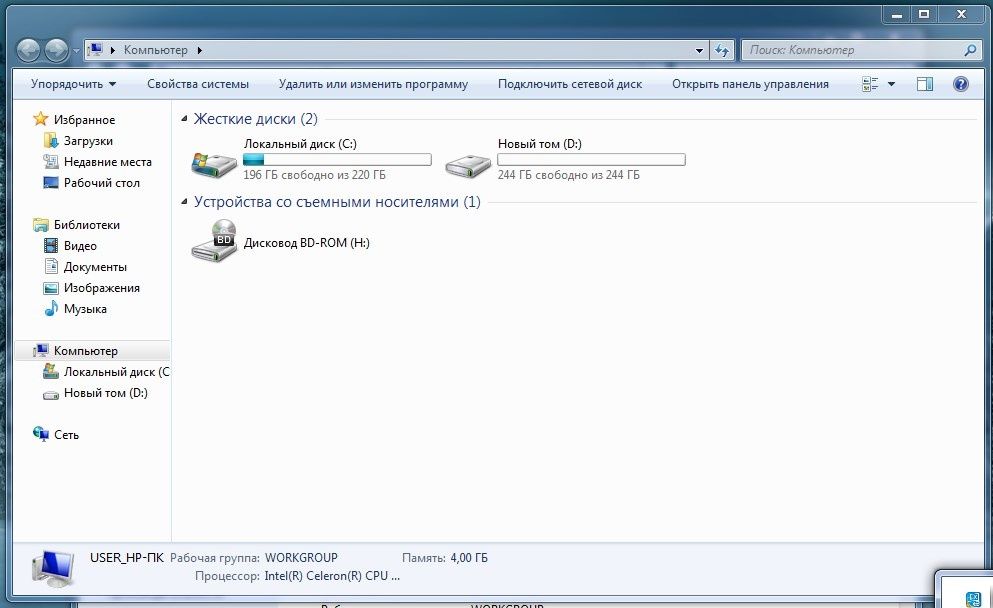Select Подключить сетевой диск
Viewport: 993px width, 608px height.
point(570,84)
